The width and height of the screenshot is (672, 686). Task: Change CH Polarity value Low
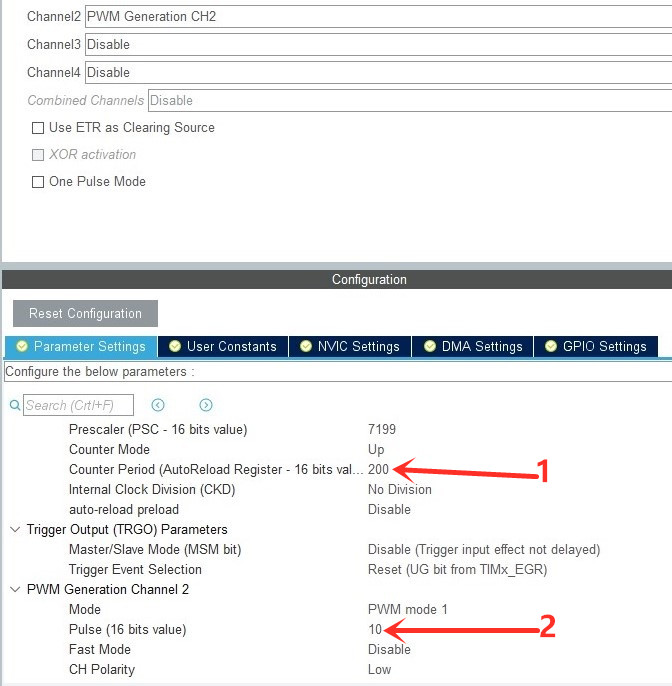click(x=379, y=669)
